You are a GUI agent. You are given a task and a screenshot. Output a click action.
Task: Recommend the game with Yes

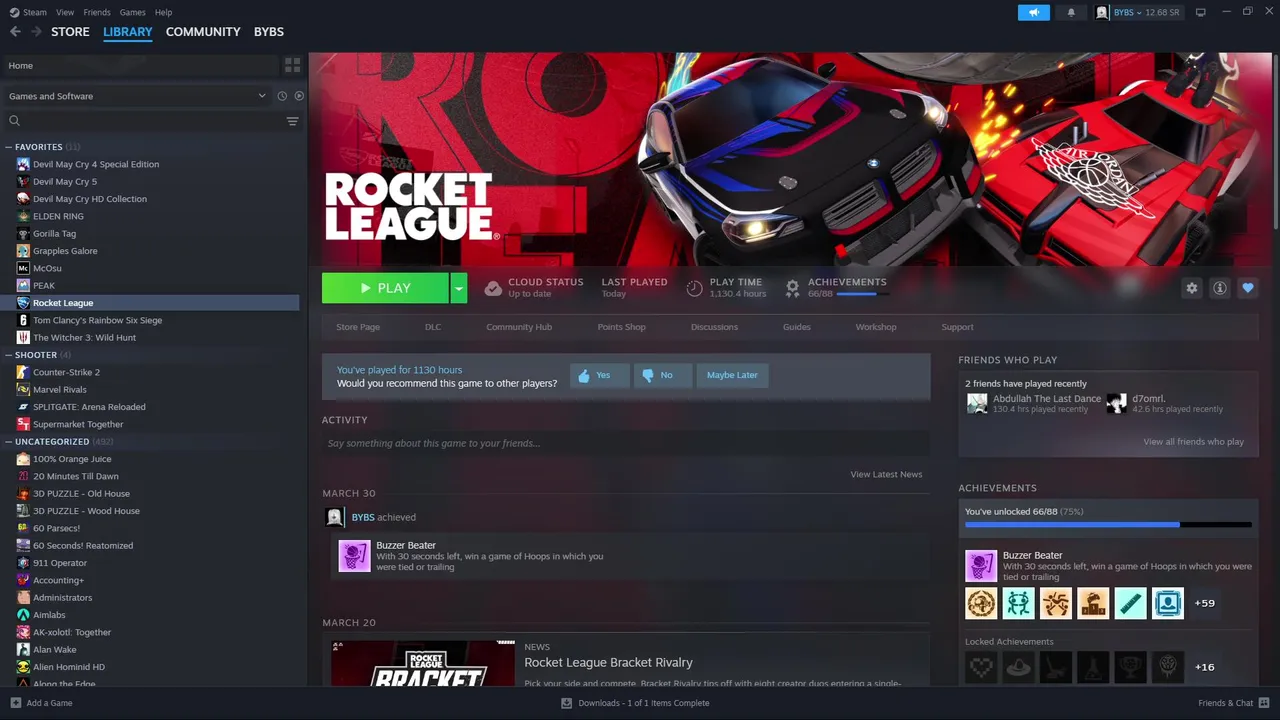pos(600,375)
